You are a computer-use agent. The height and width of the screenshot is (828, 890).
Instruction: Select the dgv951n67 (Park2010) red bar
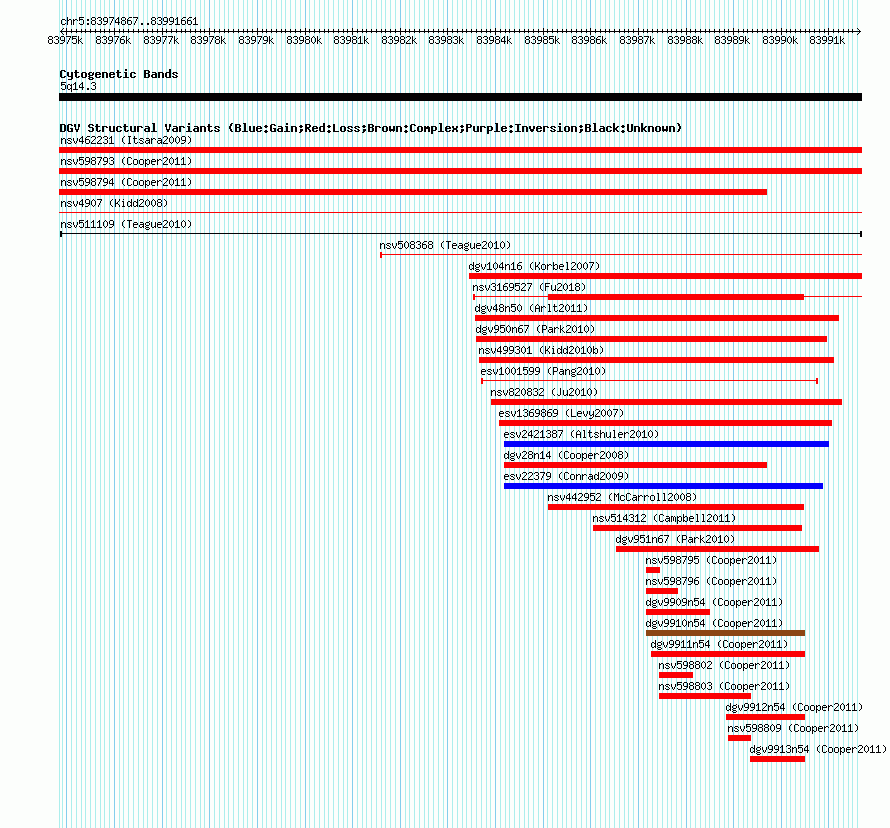coord(717,549)
